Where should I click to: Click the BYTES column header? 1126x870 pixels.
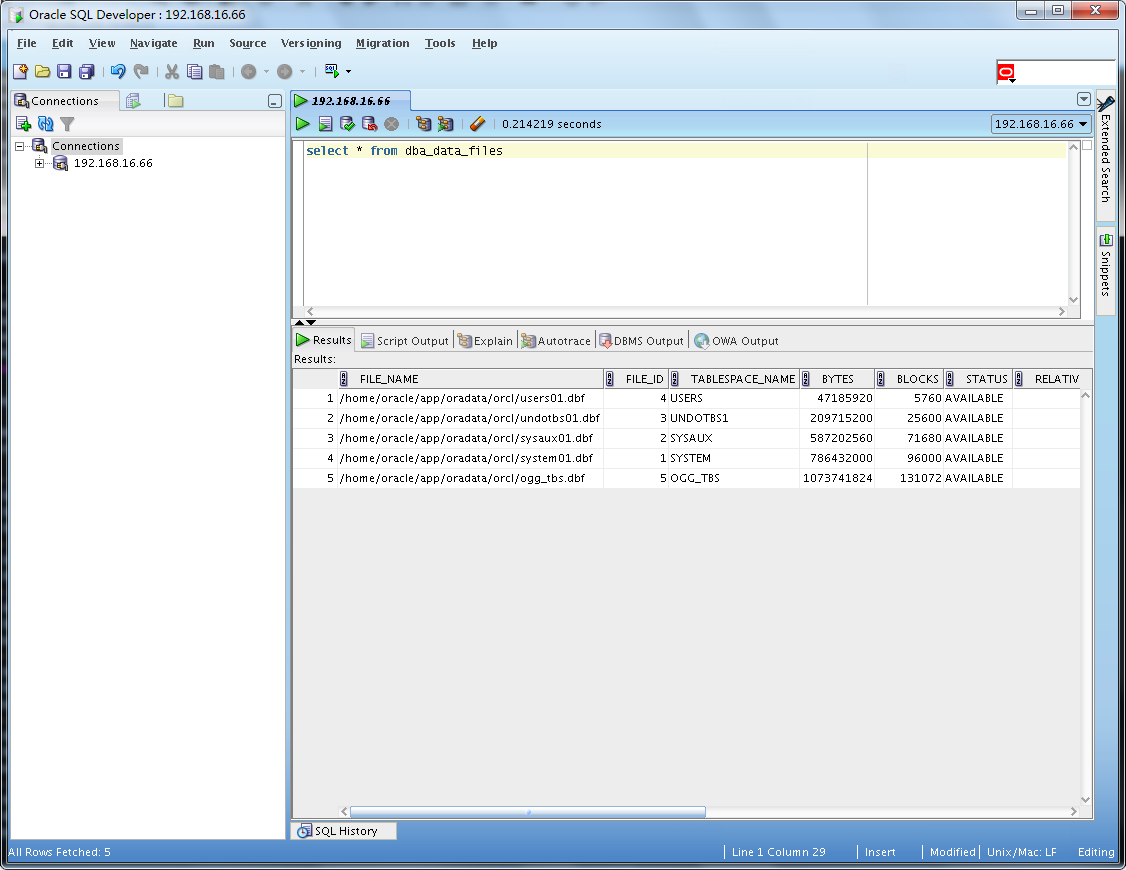[837, 379]
